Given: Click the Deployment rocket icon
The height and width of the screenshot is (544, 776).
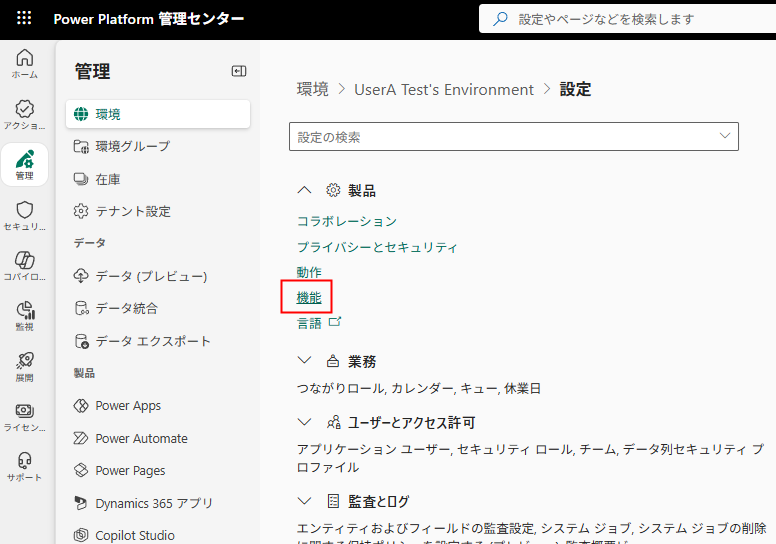Looking at the screenshot, I should [25, 365].
